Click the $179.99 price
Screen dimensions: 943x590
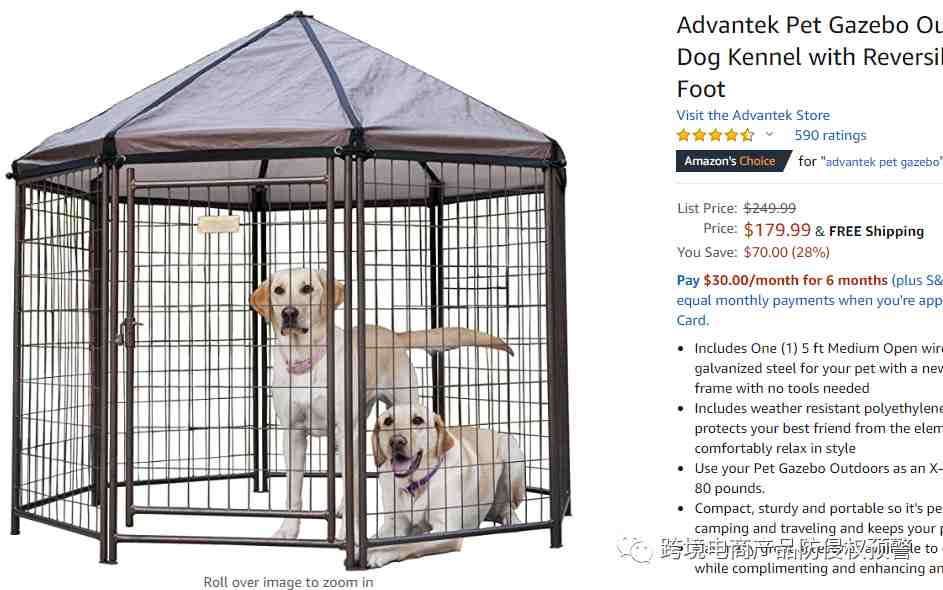[x=777, y=230]
